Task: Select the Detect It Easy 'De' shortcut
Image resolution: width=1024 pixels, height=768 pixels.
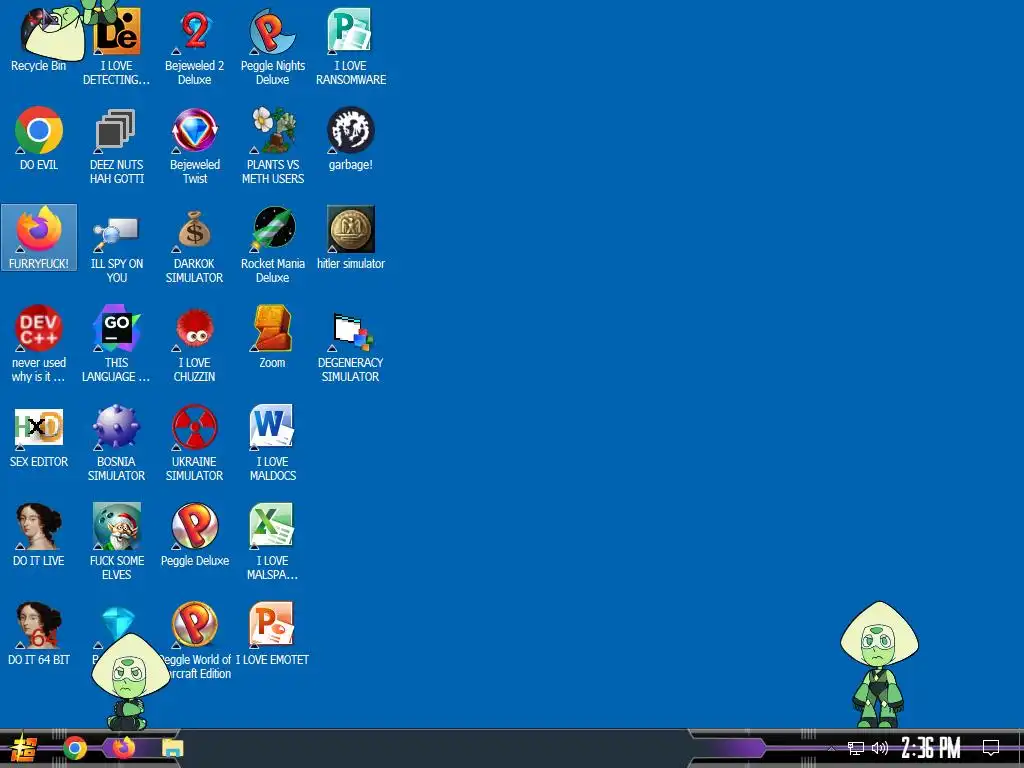Action: pos(116,46)
